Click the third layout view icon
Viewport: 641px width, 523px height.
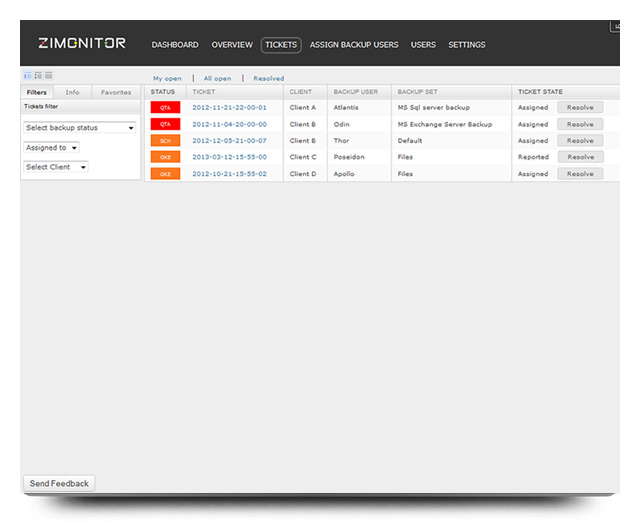pos(48,76)
